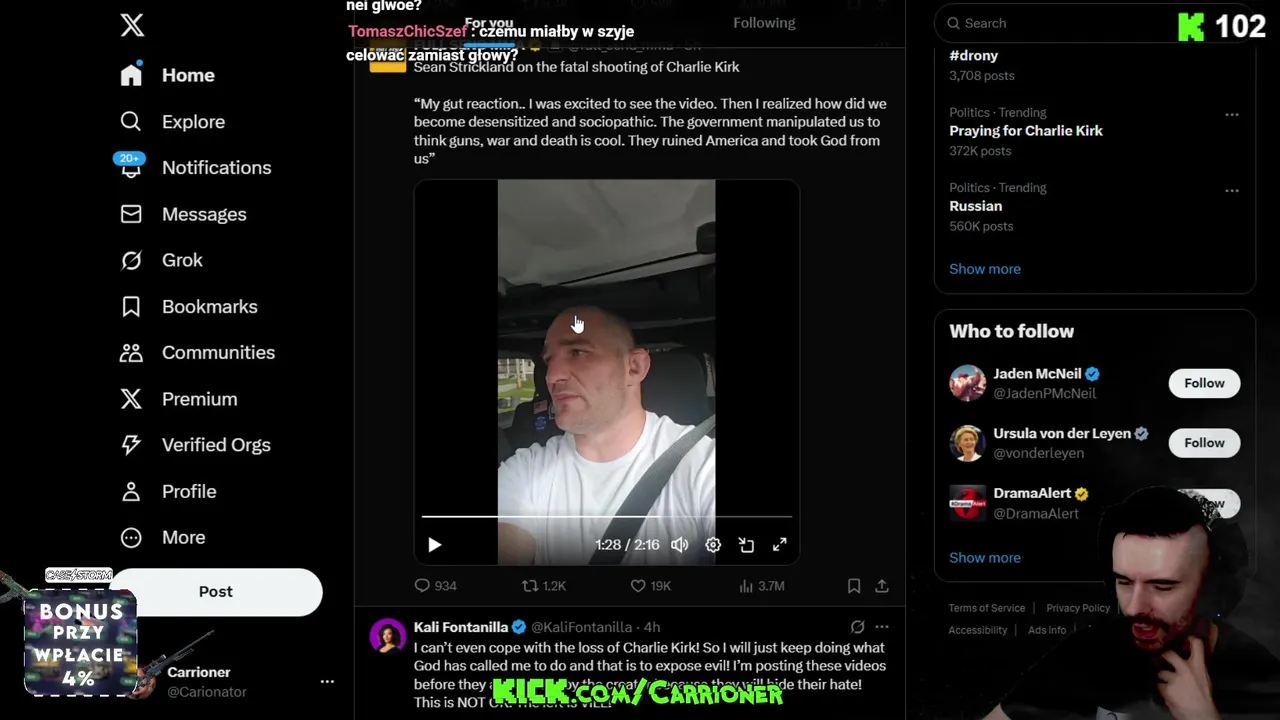Follow Jaden McNeil

click(x=1204, y=383)
